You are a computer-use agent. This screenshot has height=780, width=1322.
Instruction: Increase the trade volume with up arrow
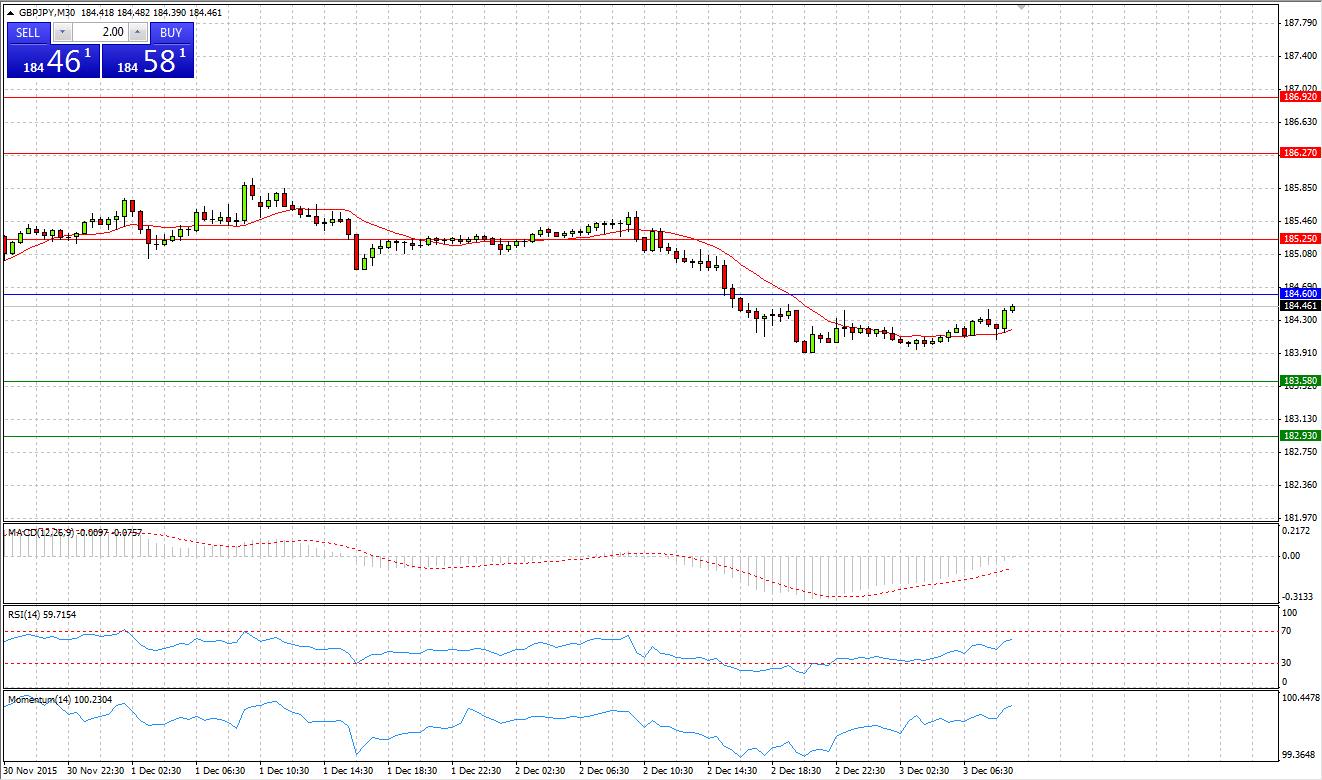(138, 32)
